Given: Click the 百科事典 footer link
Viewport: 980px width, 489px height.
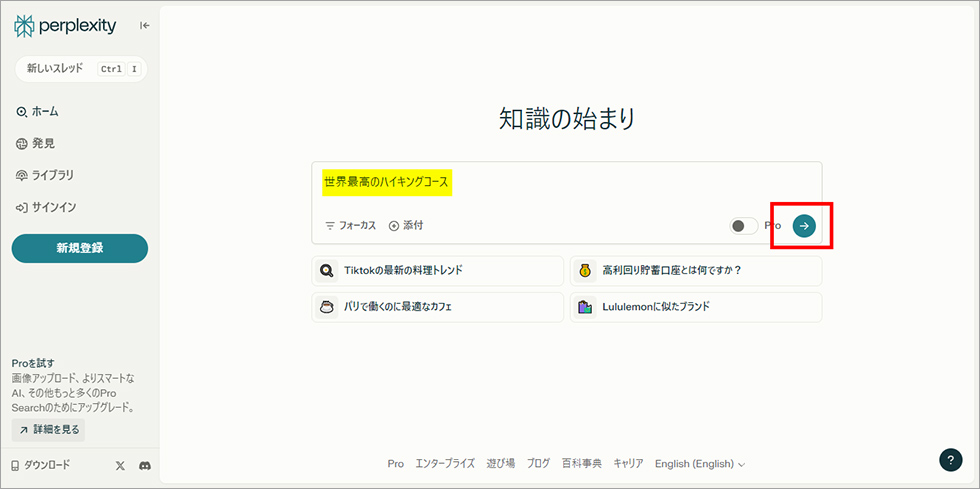Looking at the screenshot, I should click(x=581, y=464).
